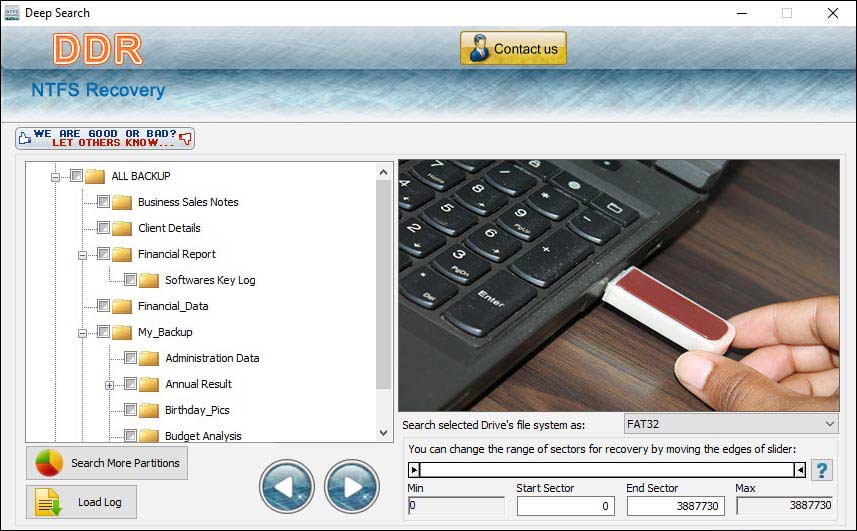Tick the Budget Analysis checkbox

[130, 435]
